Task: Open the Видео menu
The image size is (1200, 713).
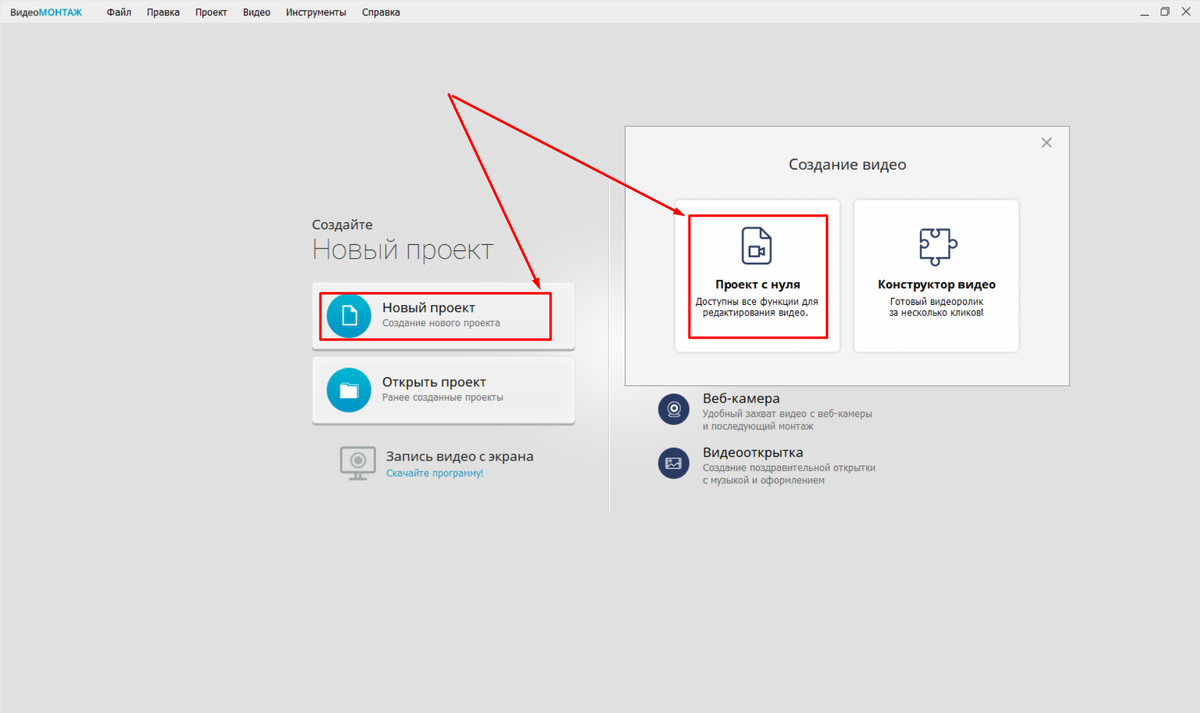Action: coord(257,12)
